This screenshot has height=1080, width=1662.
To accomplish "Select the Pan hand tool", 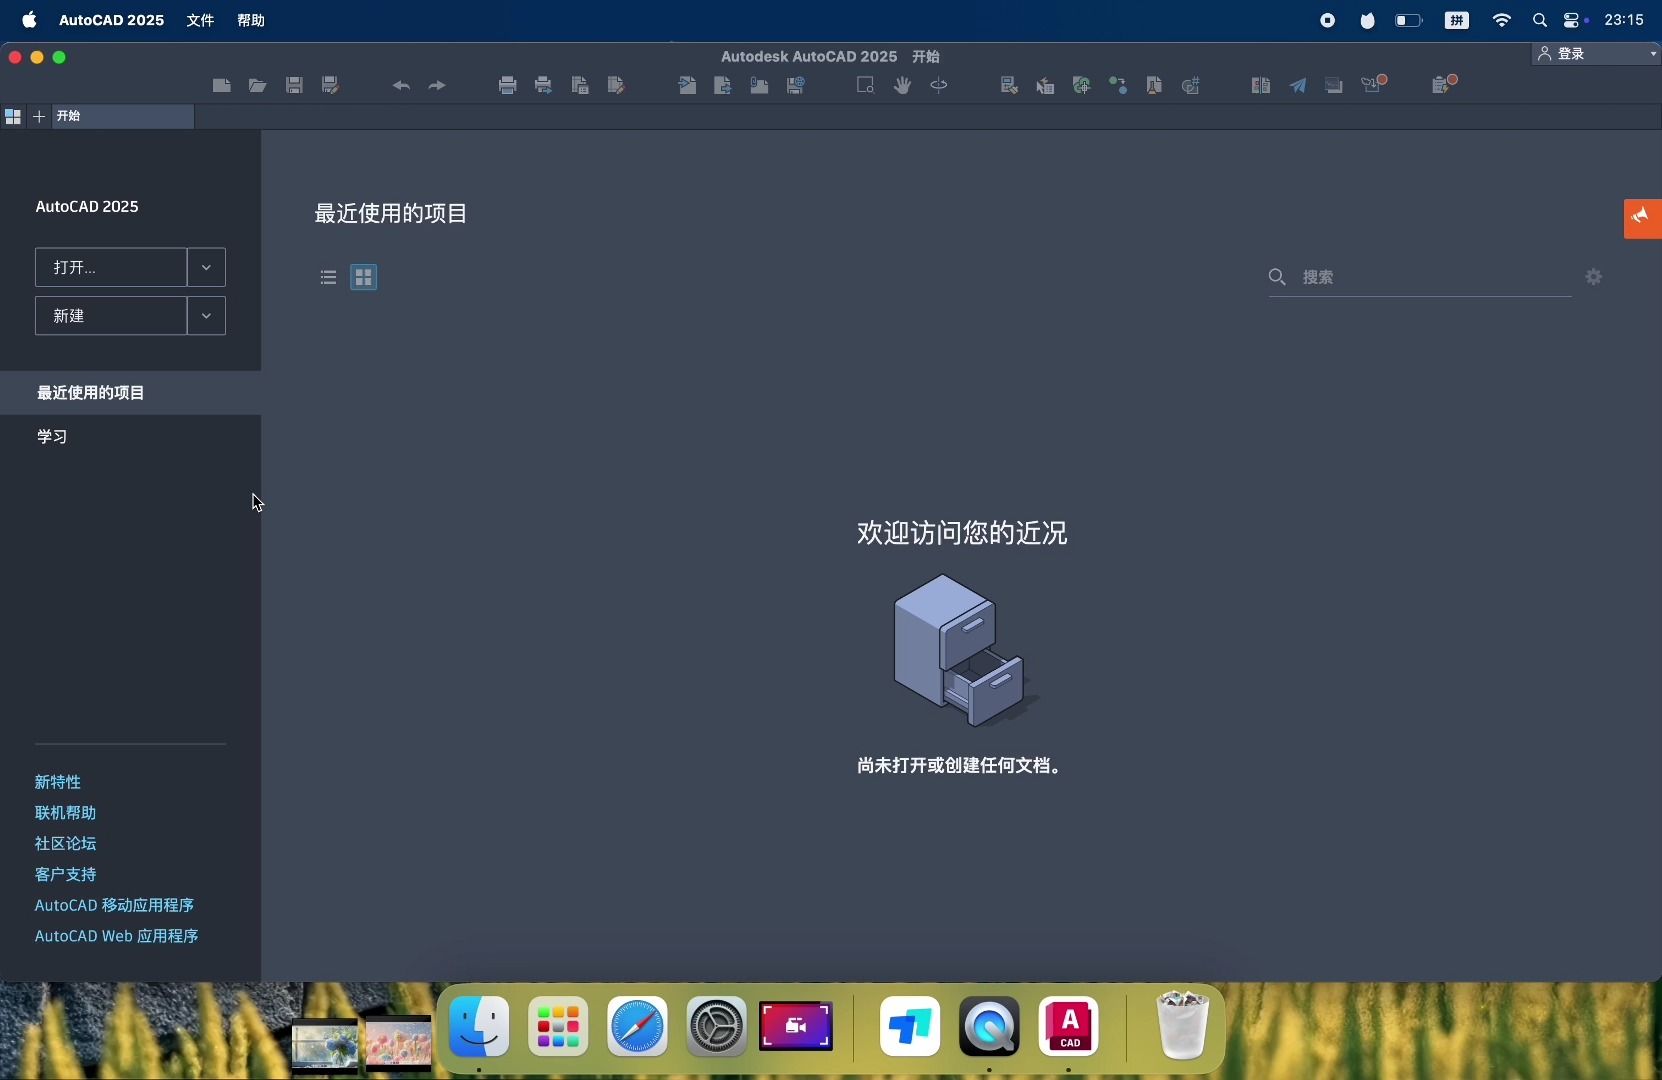I will pyautogui.click(x=903, y=86).
